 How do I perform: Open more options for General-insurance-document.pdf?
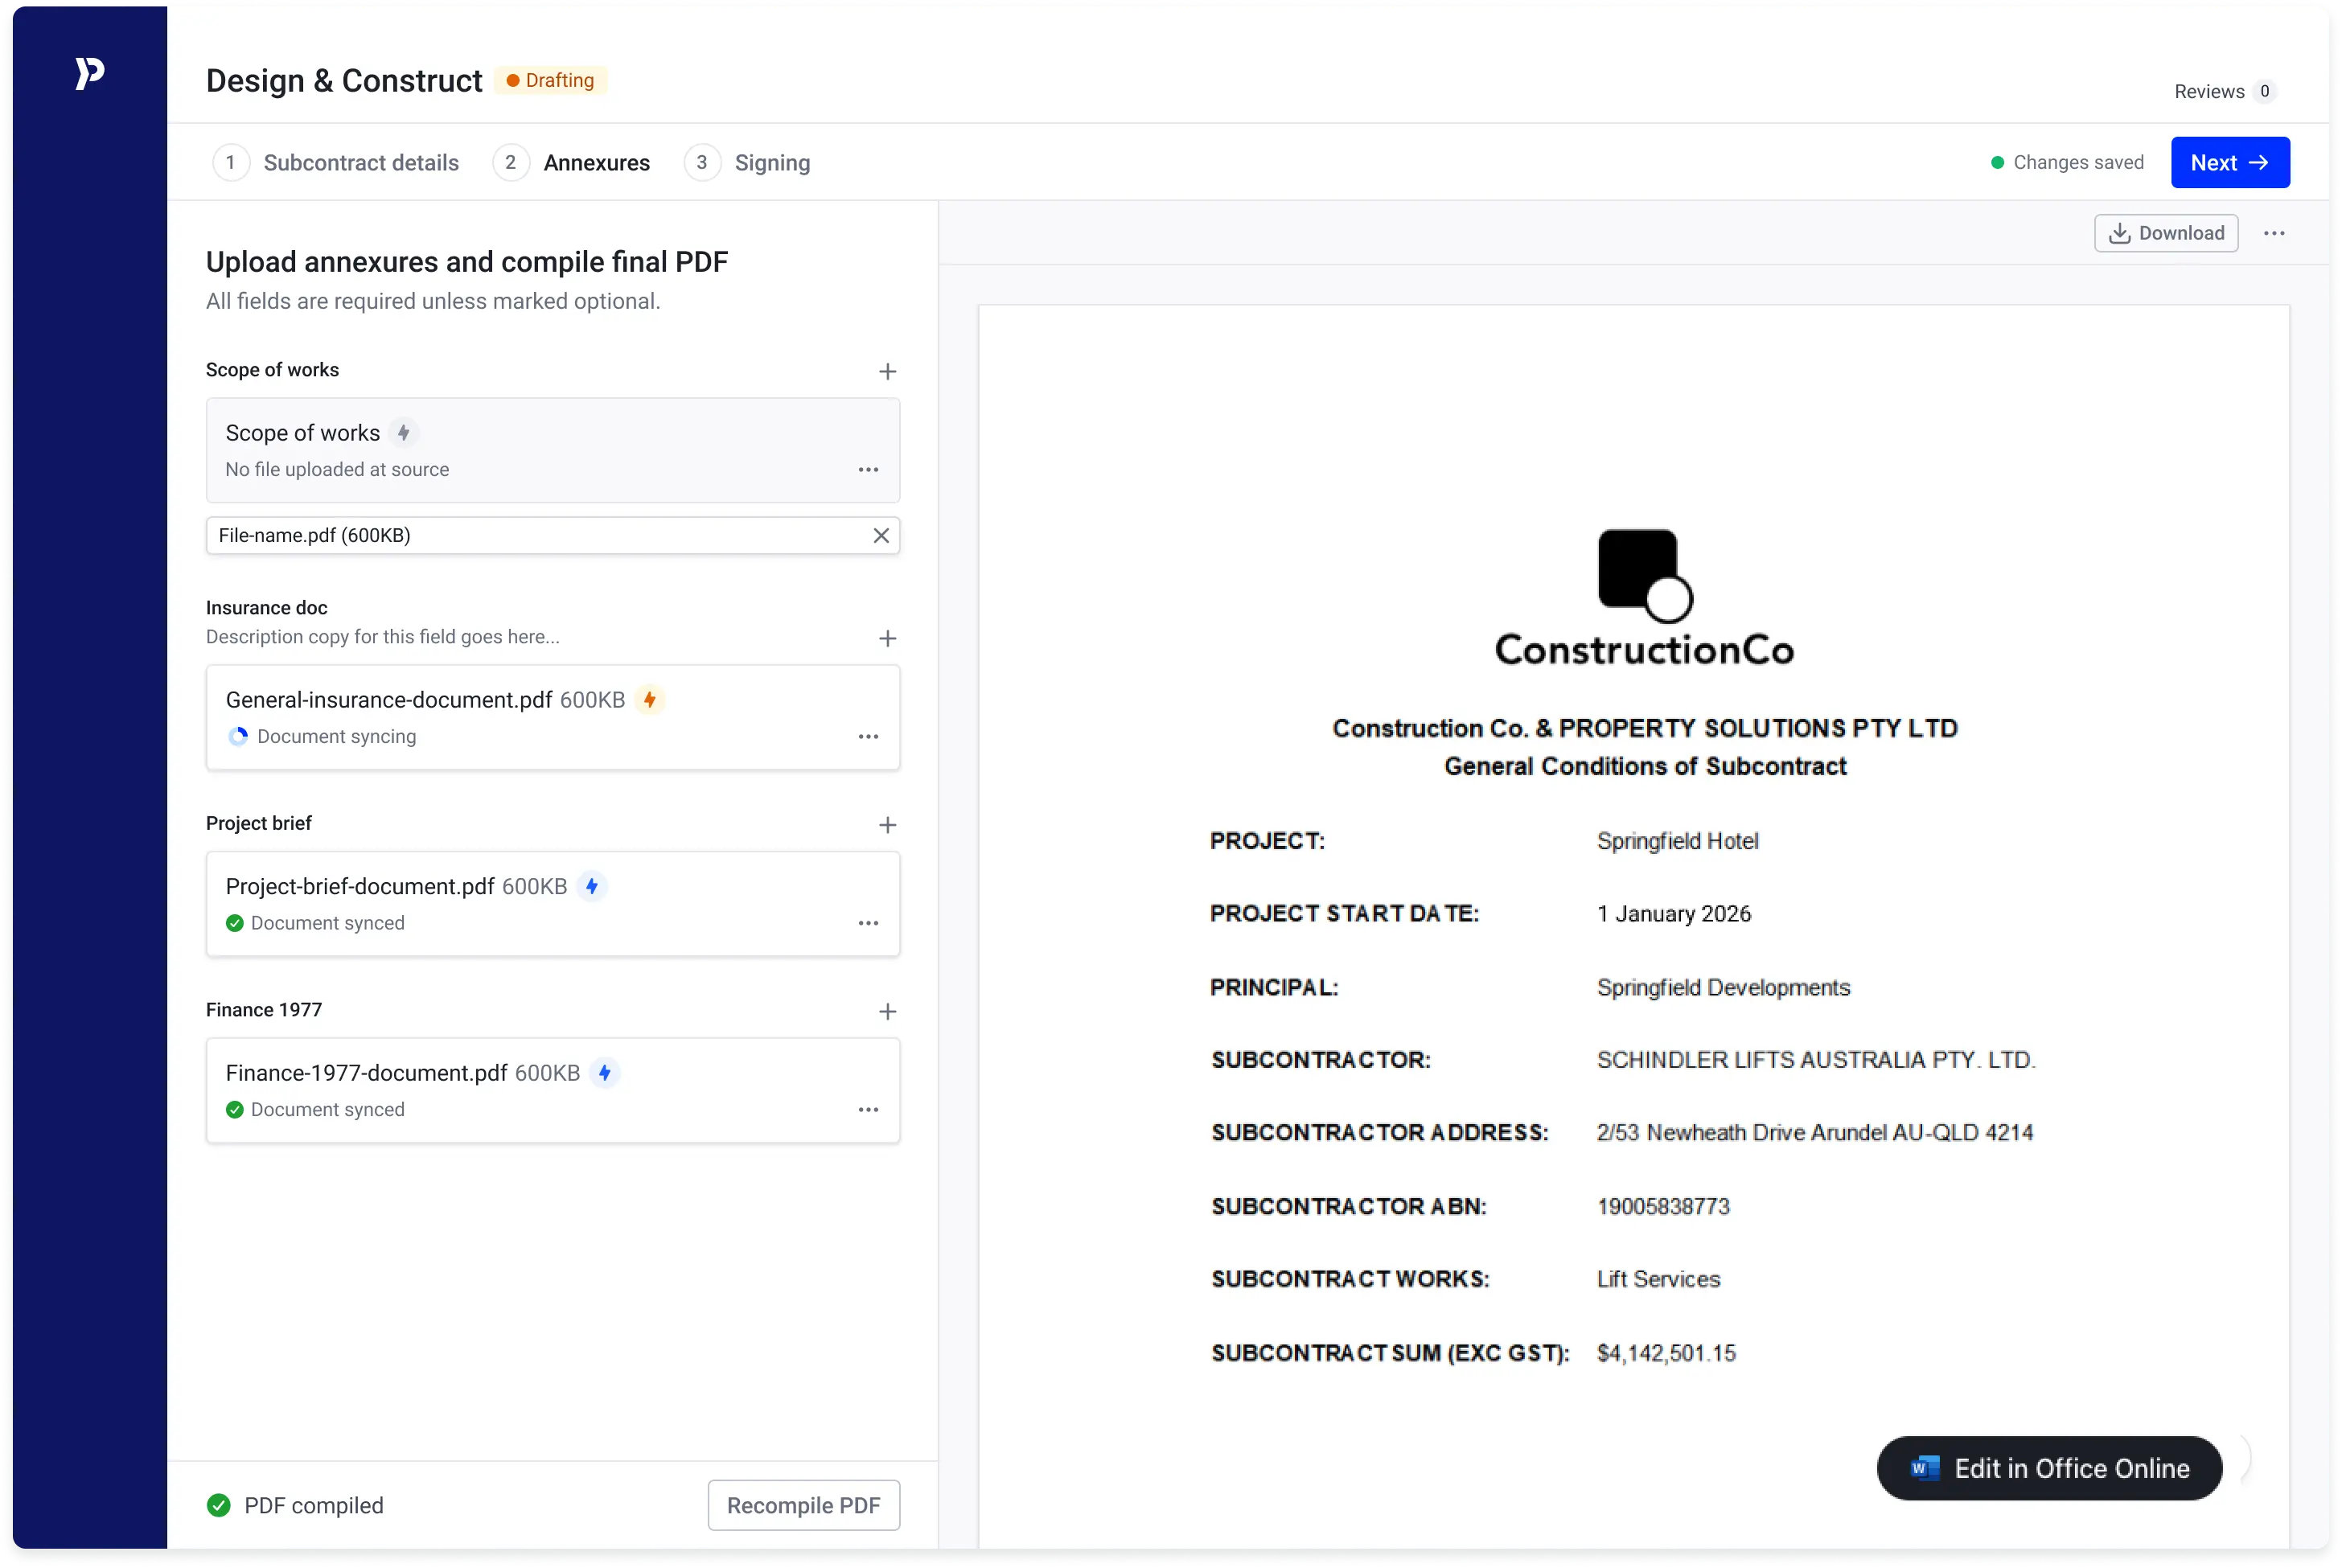coord(868,737)
